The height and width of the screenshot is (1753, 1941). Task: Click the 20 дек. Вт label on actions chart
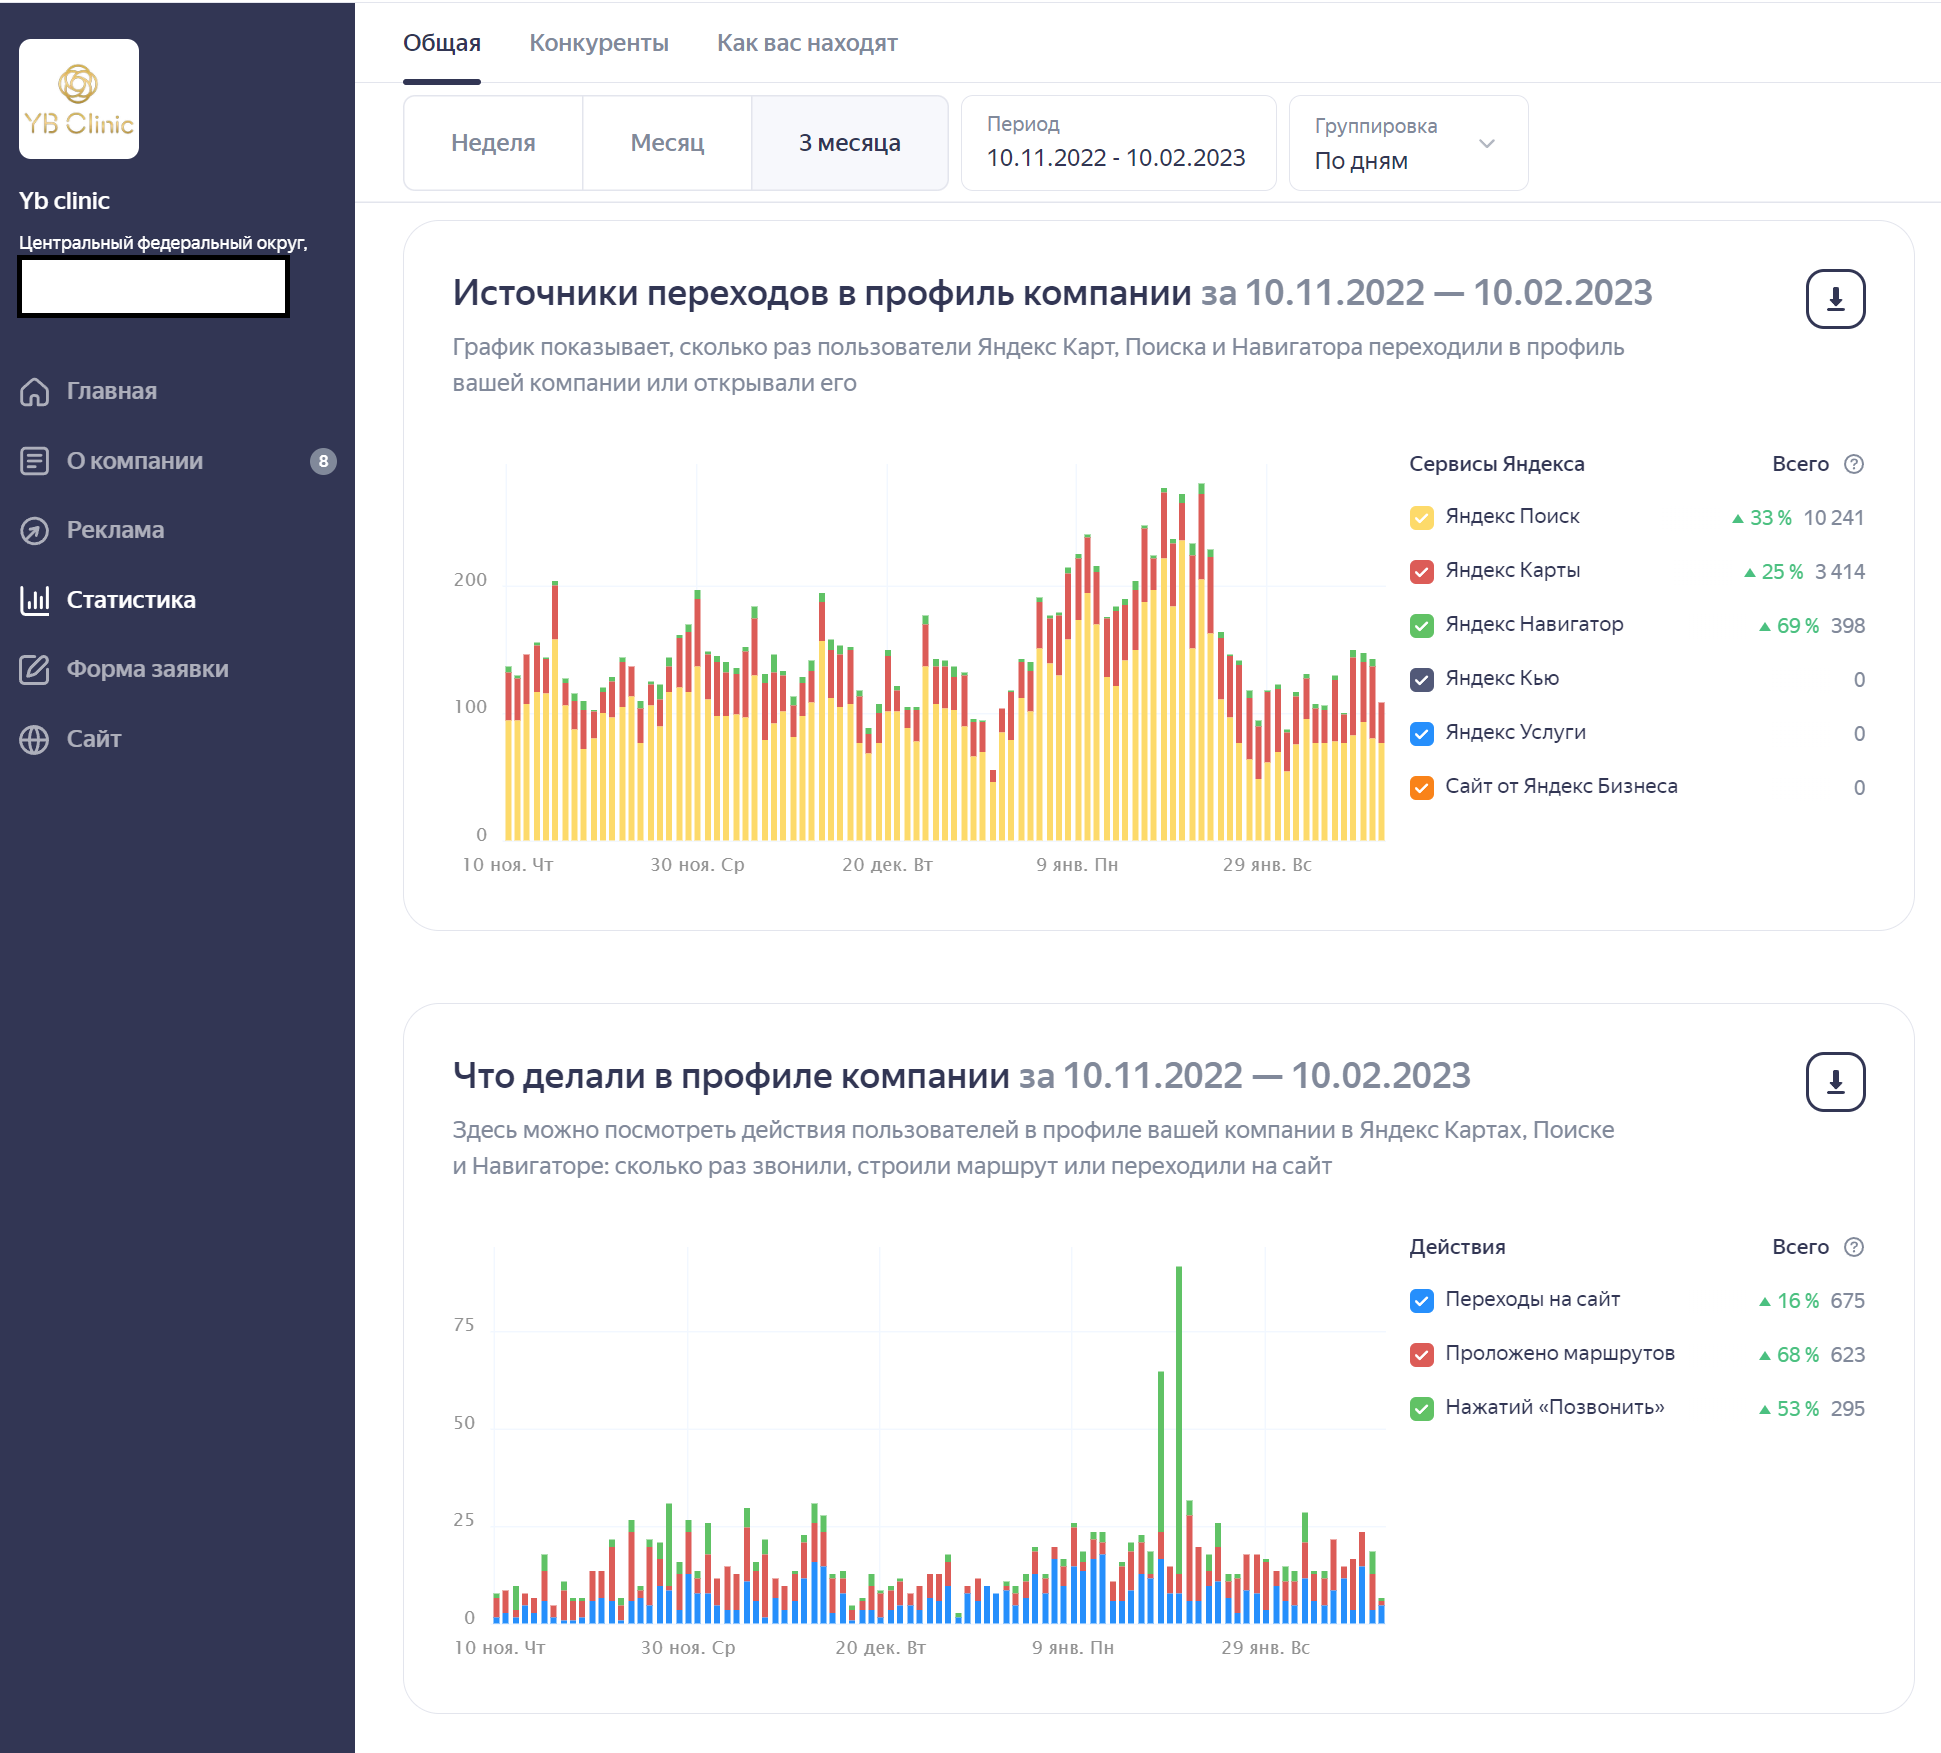click(880, 1648)
